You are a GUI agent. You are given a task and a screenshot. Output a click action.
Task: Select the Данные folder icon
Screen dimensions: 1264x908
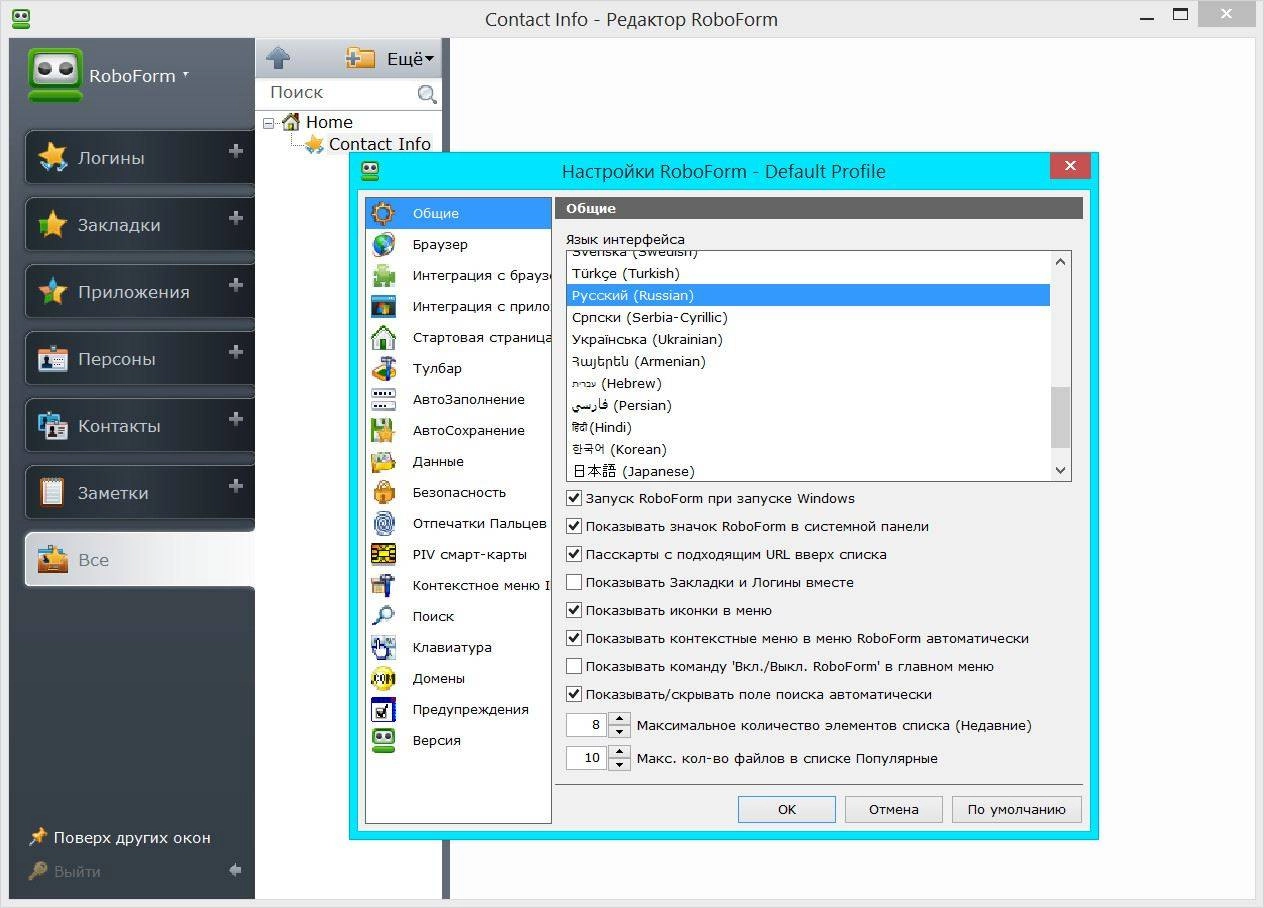(383, 461)
